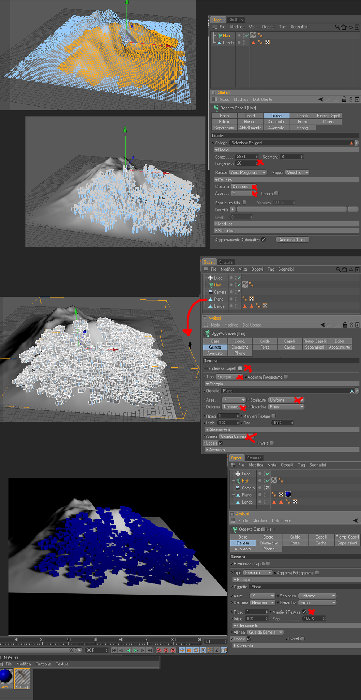Click the back arrow in the top Attributes panel
Image resolution: width=361 pixels, height=700 pixels.
click(321, 100)
